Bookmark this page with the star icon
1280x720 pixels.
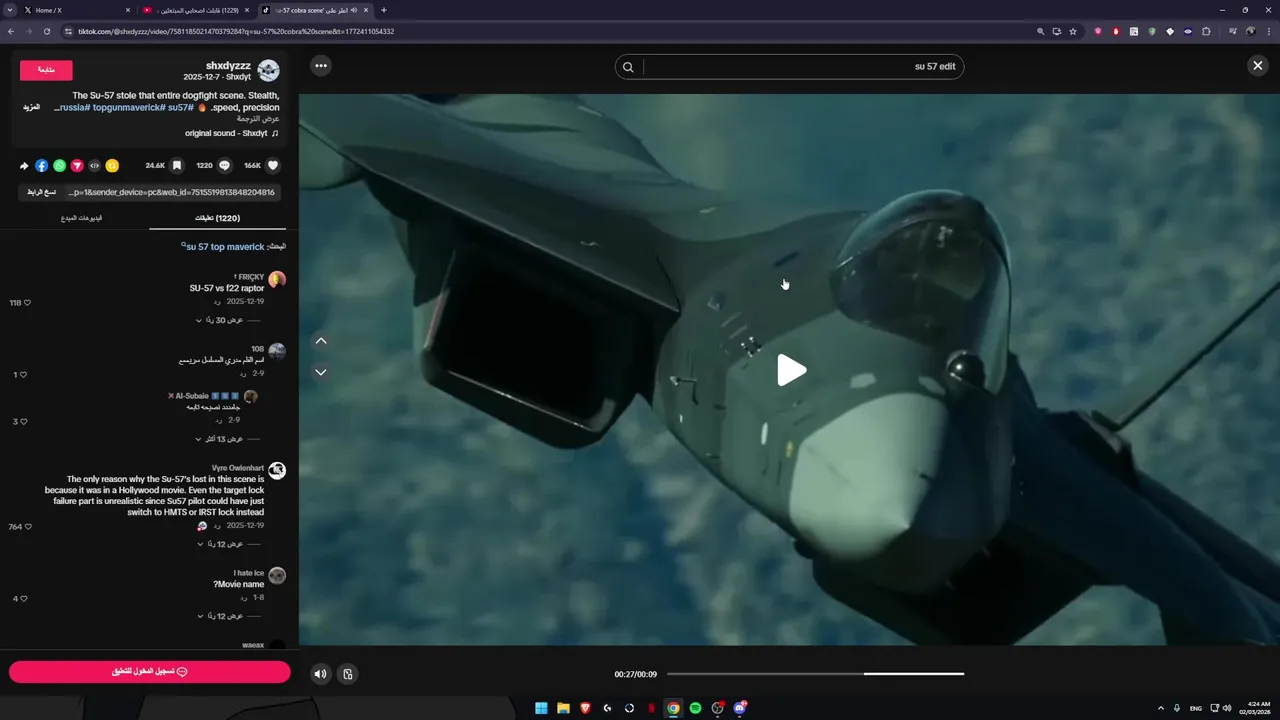coord(1073,31)
